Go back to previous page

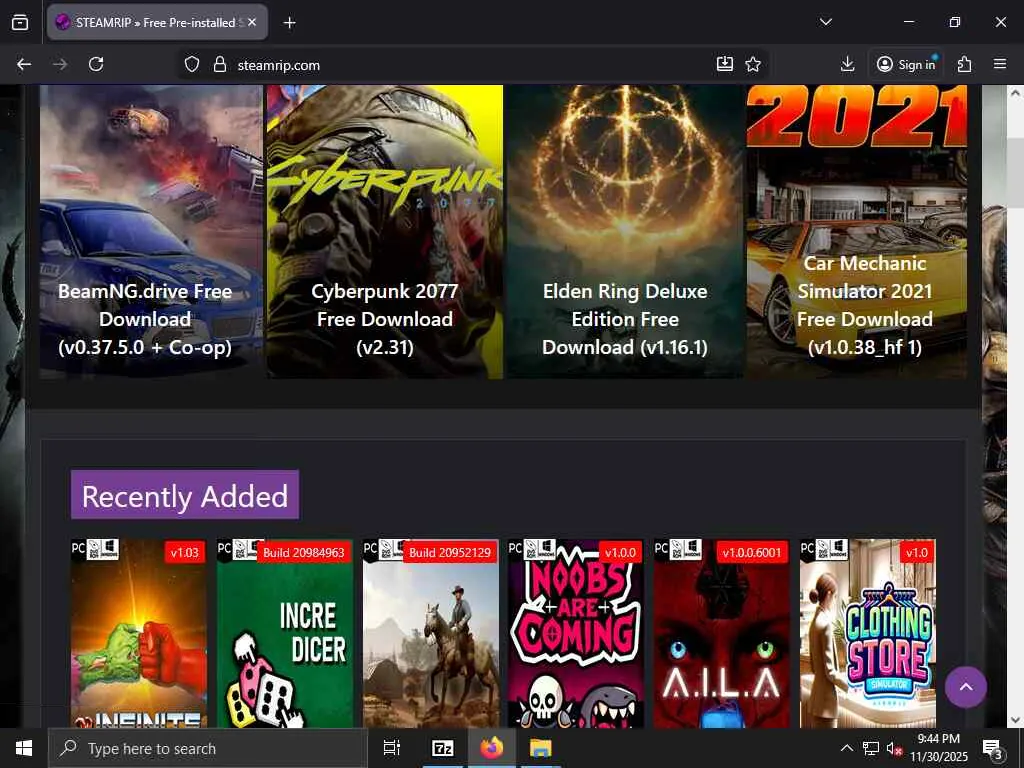click(24, 64)
